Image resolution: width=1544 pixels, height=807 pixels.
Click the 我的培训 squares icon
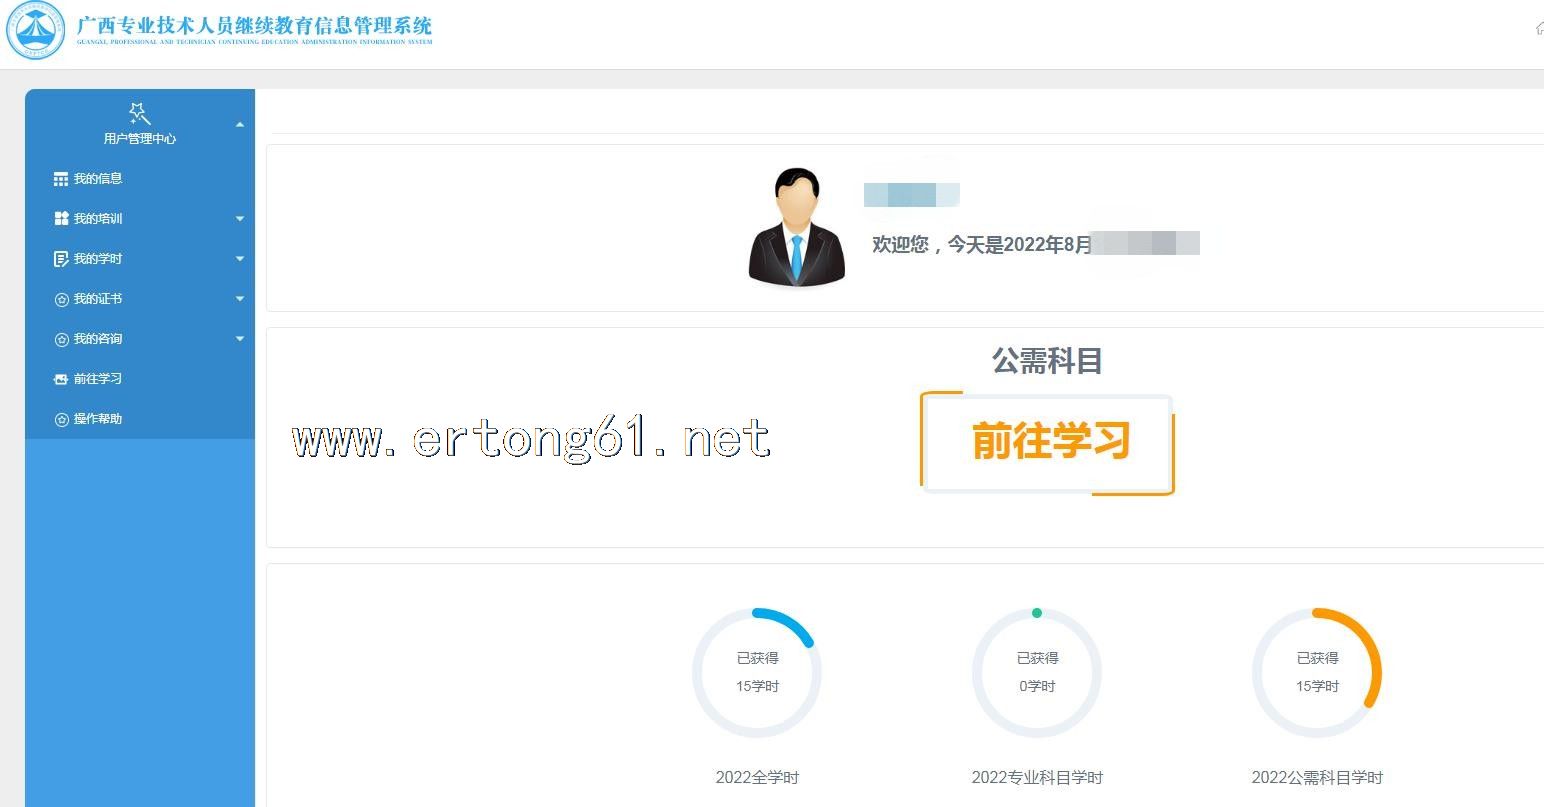(61, 219)
